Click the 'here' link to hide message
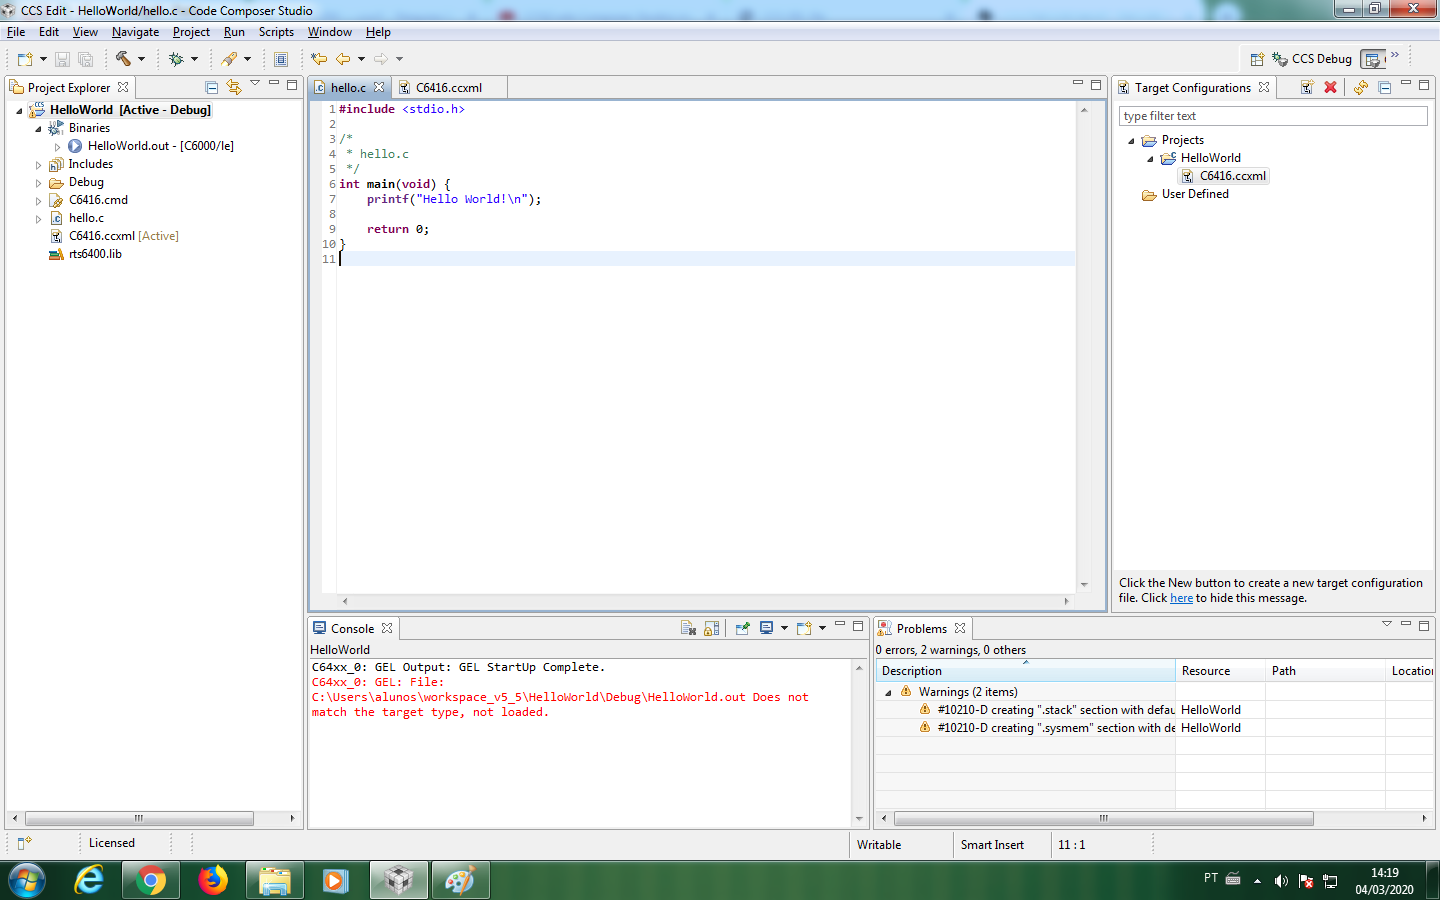1440x900 pixels. (1181, 598)
